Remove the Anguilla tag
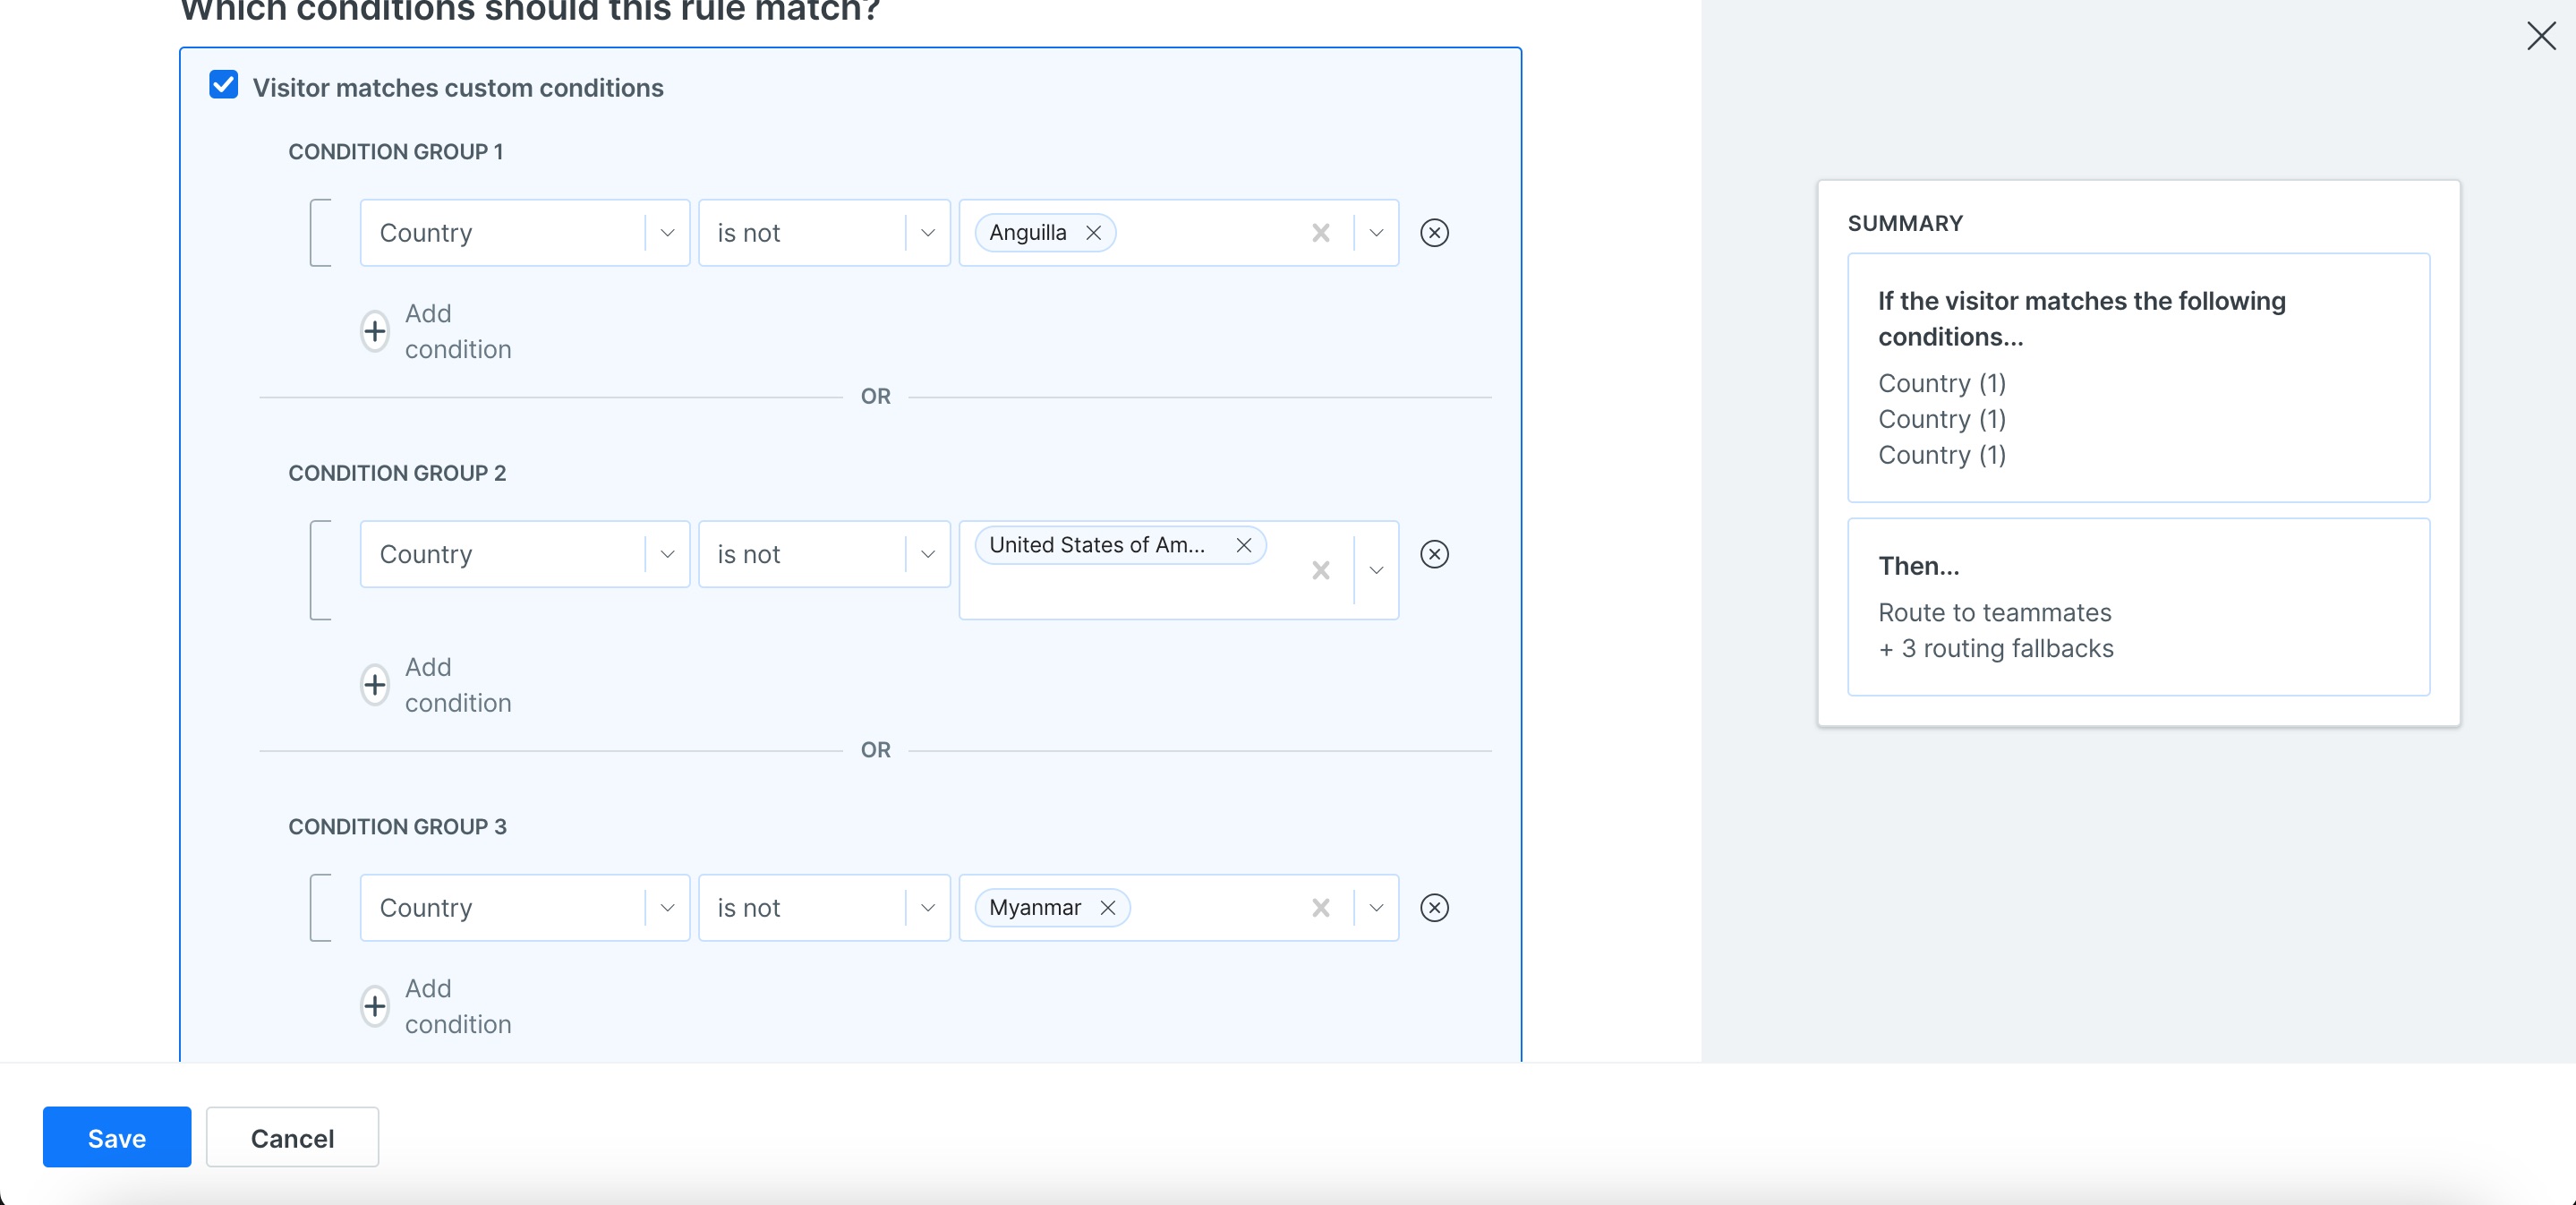 pyautogui.click(x=1094, y=233)
